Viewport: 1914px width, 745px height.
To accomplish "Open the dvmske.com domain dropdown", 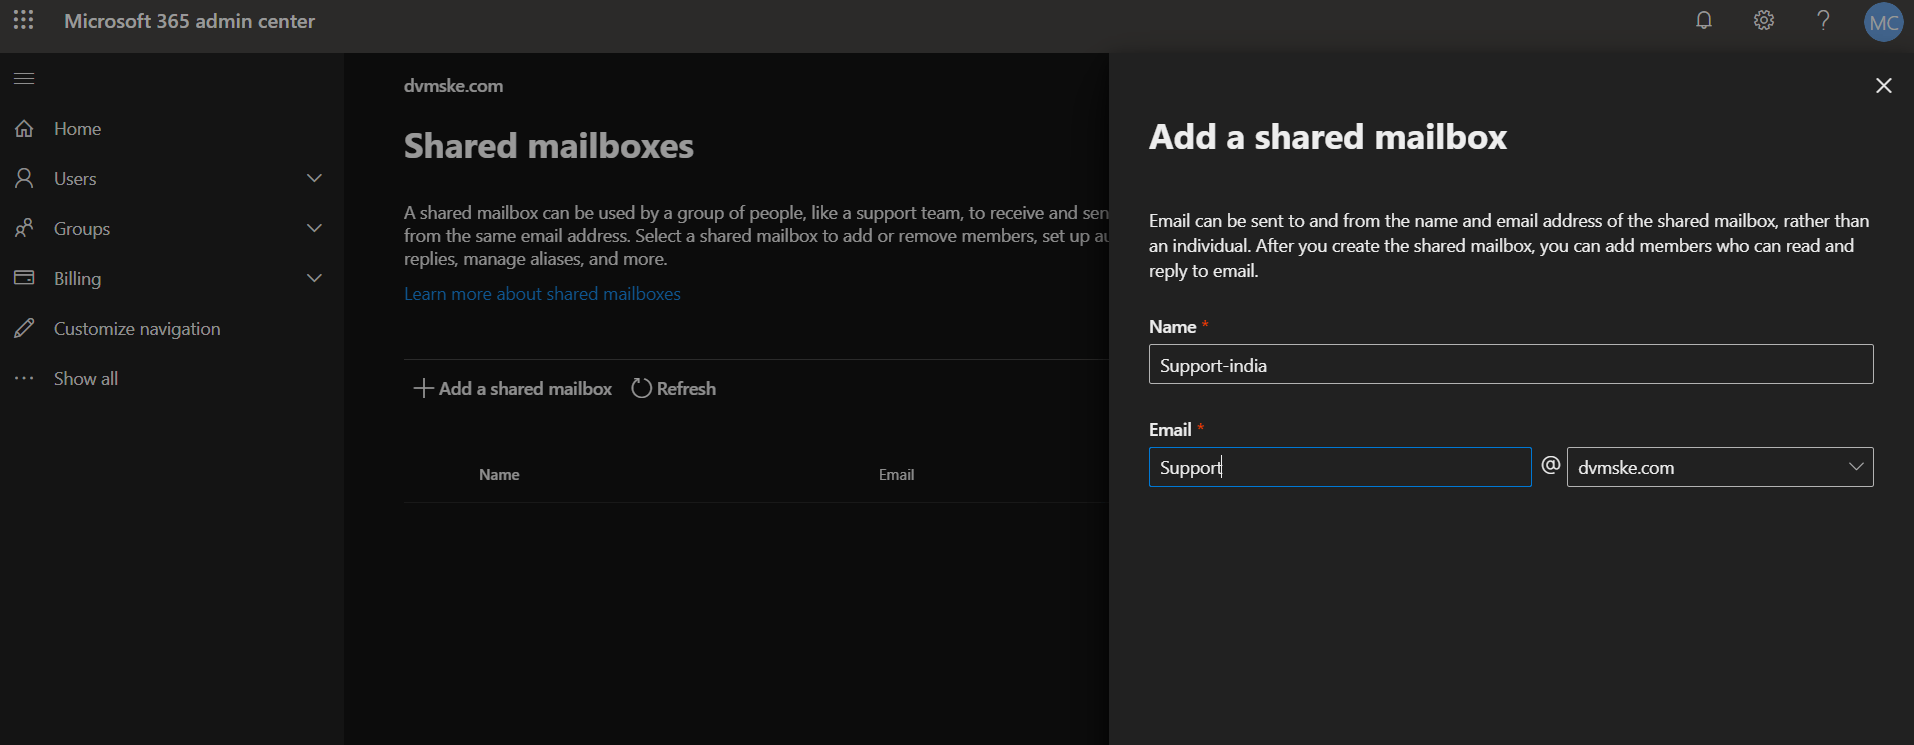I will pos(1720,467).
